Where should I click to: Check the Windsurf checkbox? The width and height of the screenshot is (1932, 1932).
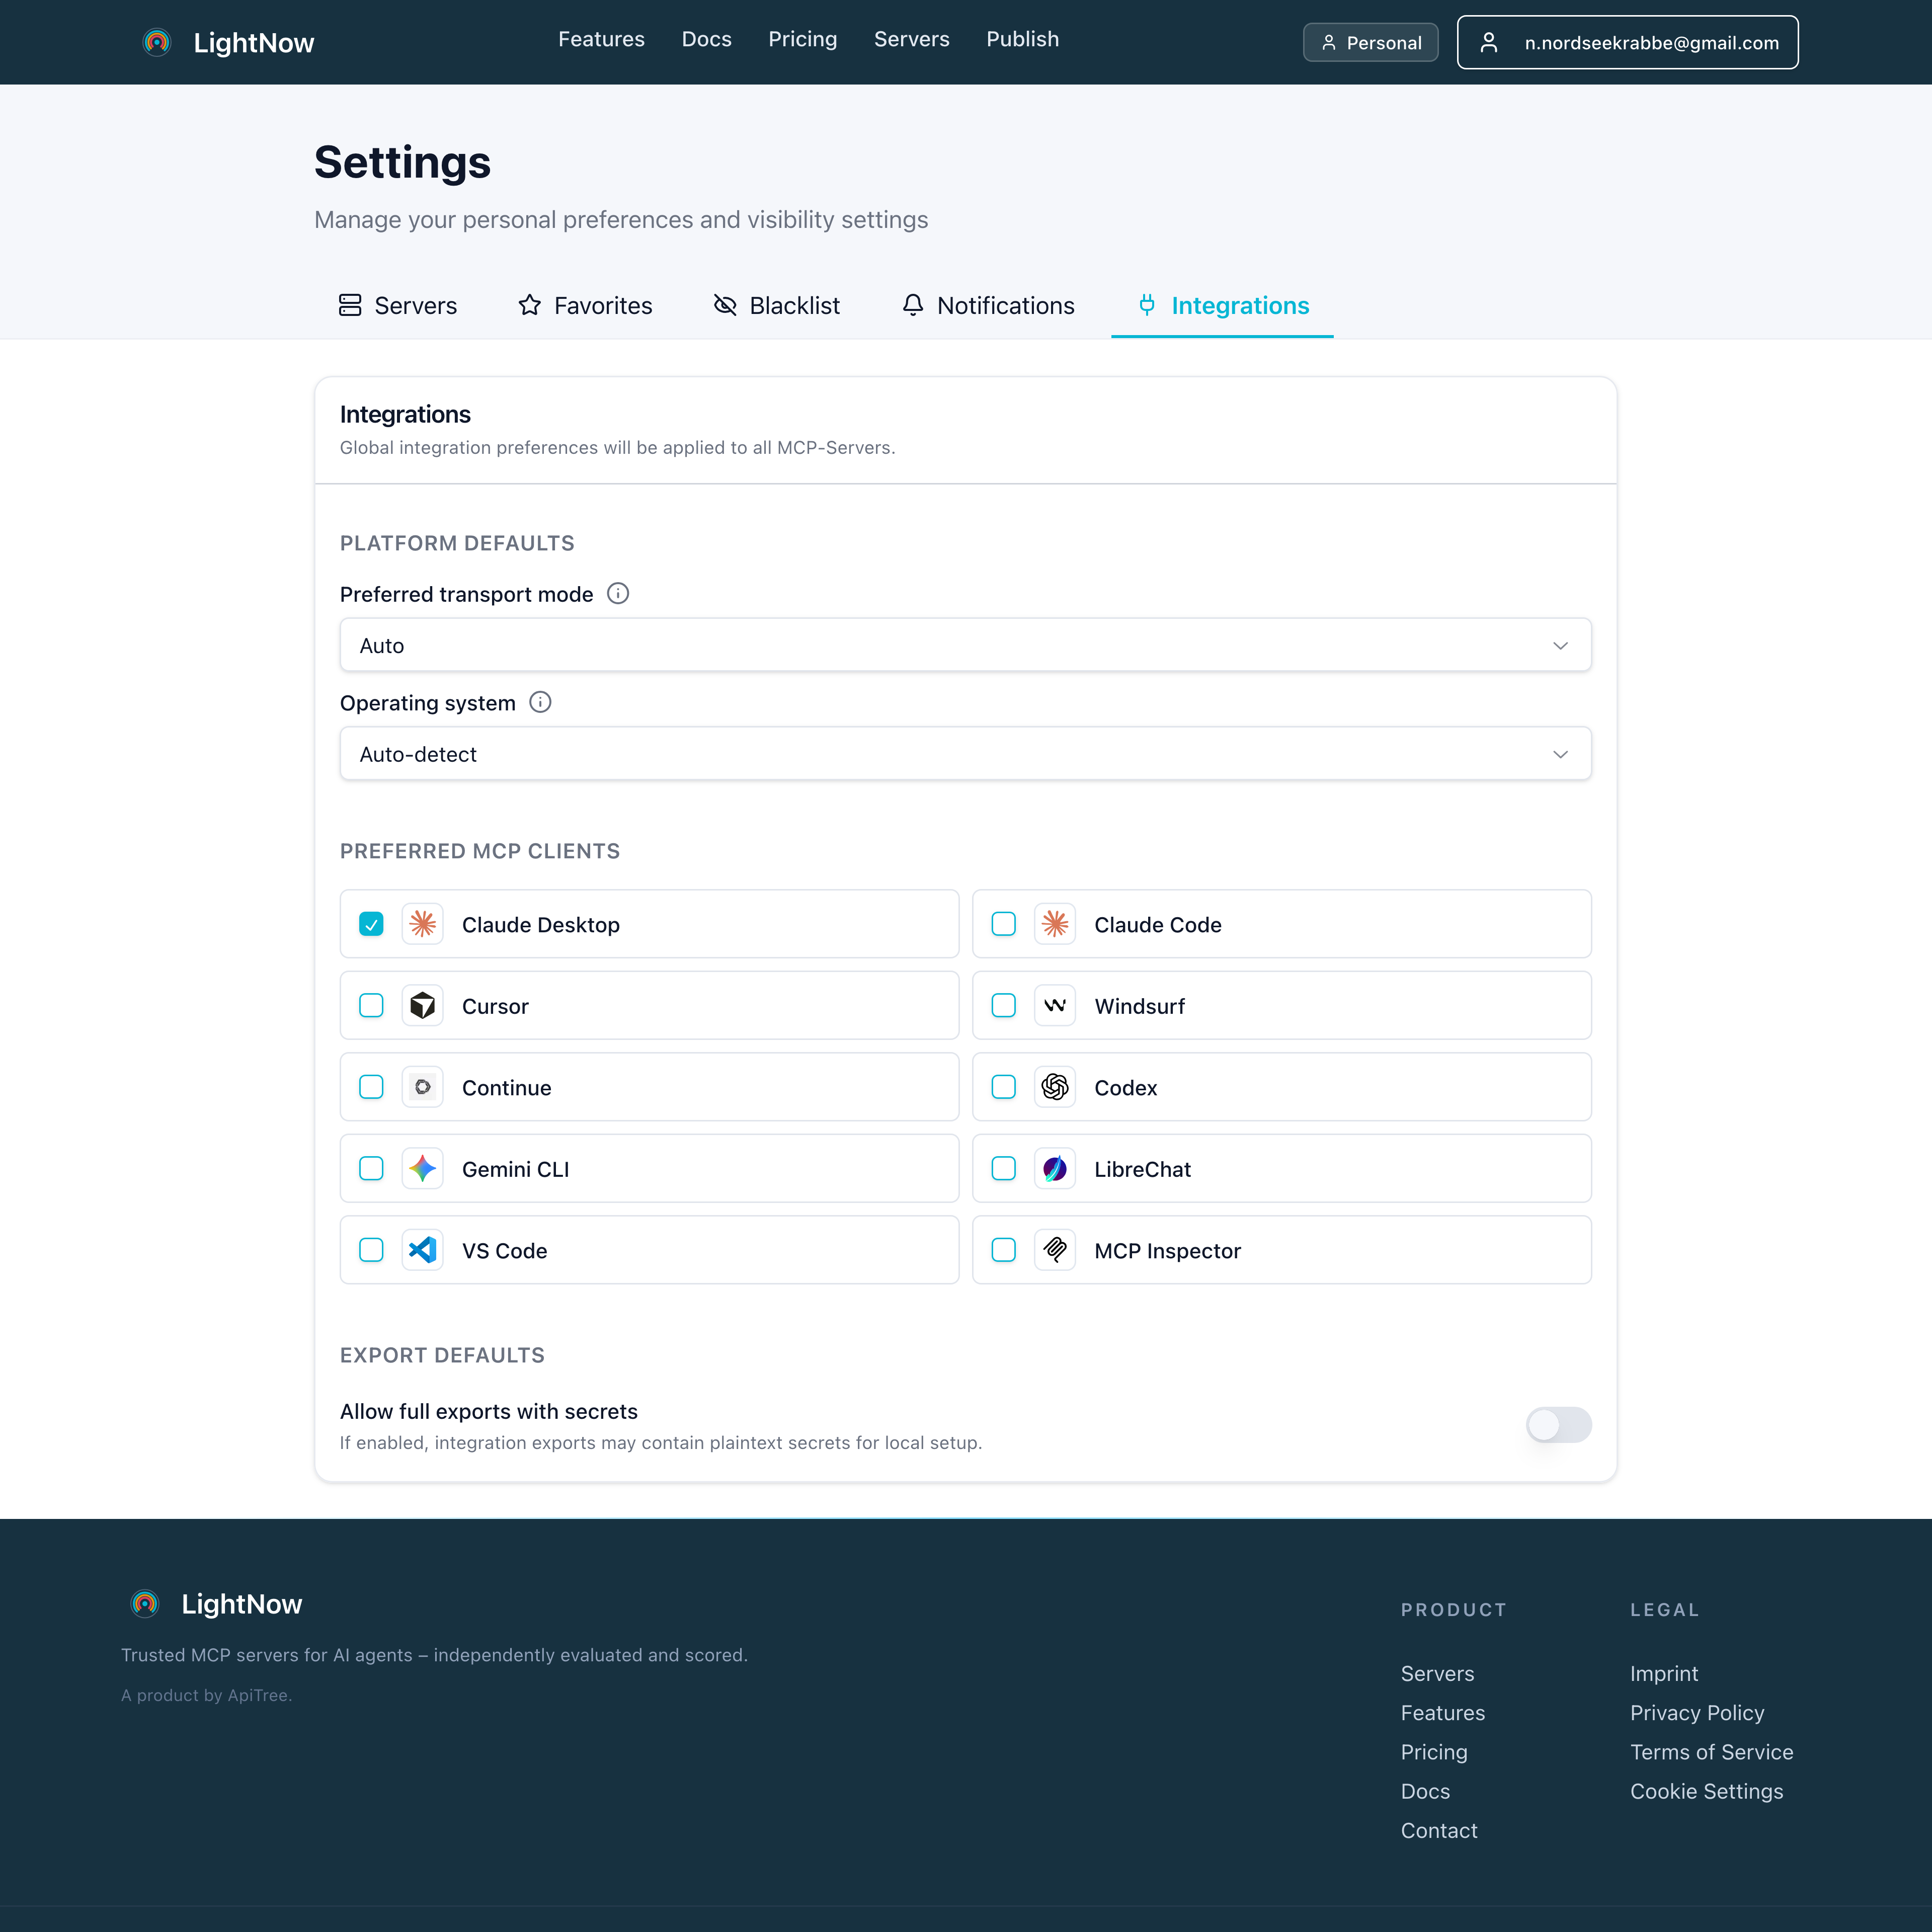point(1004,1005)
